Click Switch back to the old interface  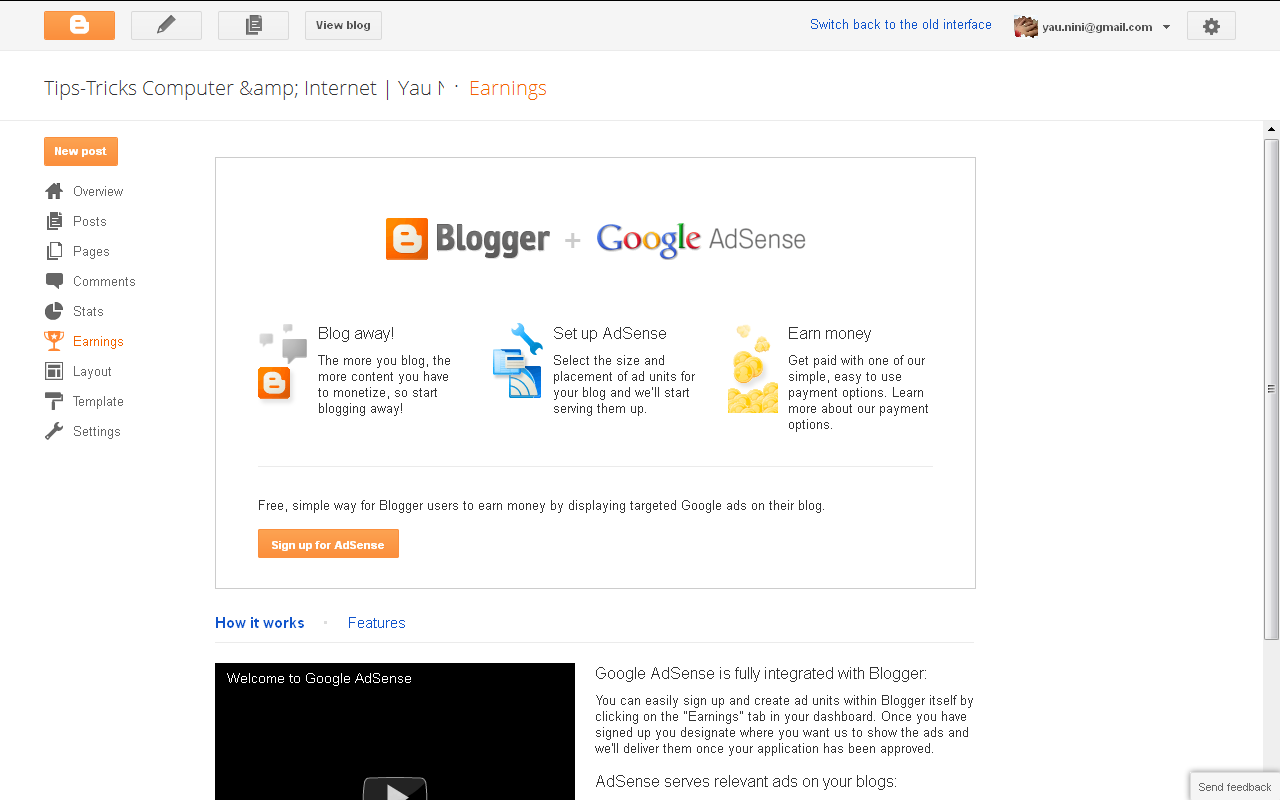coord(901,25)
